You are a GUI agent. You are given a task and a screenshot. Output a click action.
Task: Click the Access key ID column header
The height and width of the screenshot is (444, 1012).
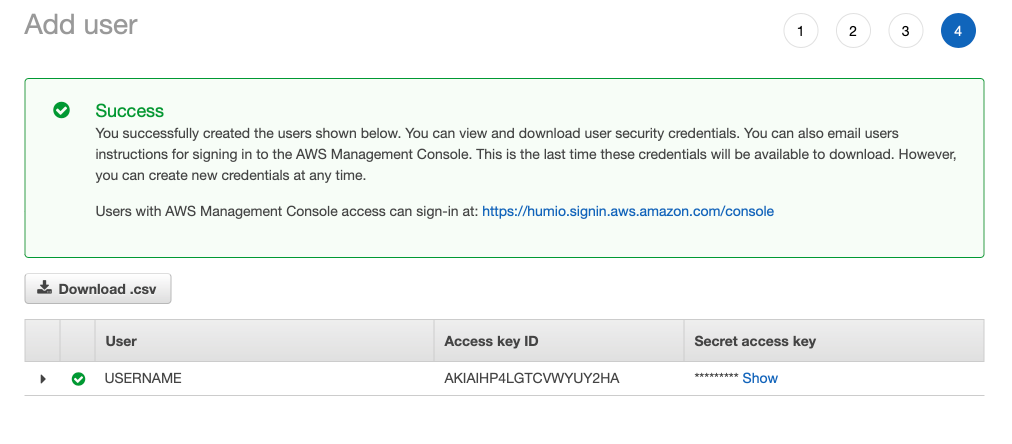click(491, 341)
